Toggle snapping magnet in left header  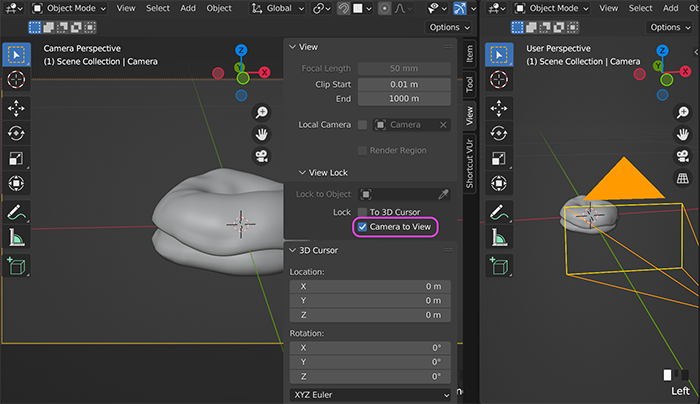pos(343,8)
